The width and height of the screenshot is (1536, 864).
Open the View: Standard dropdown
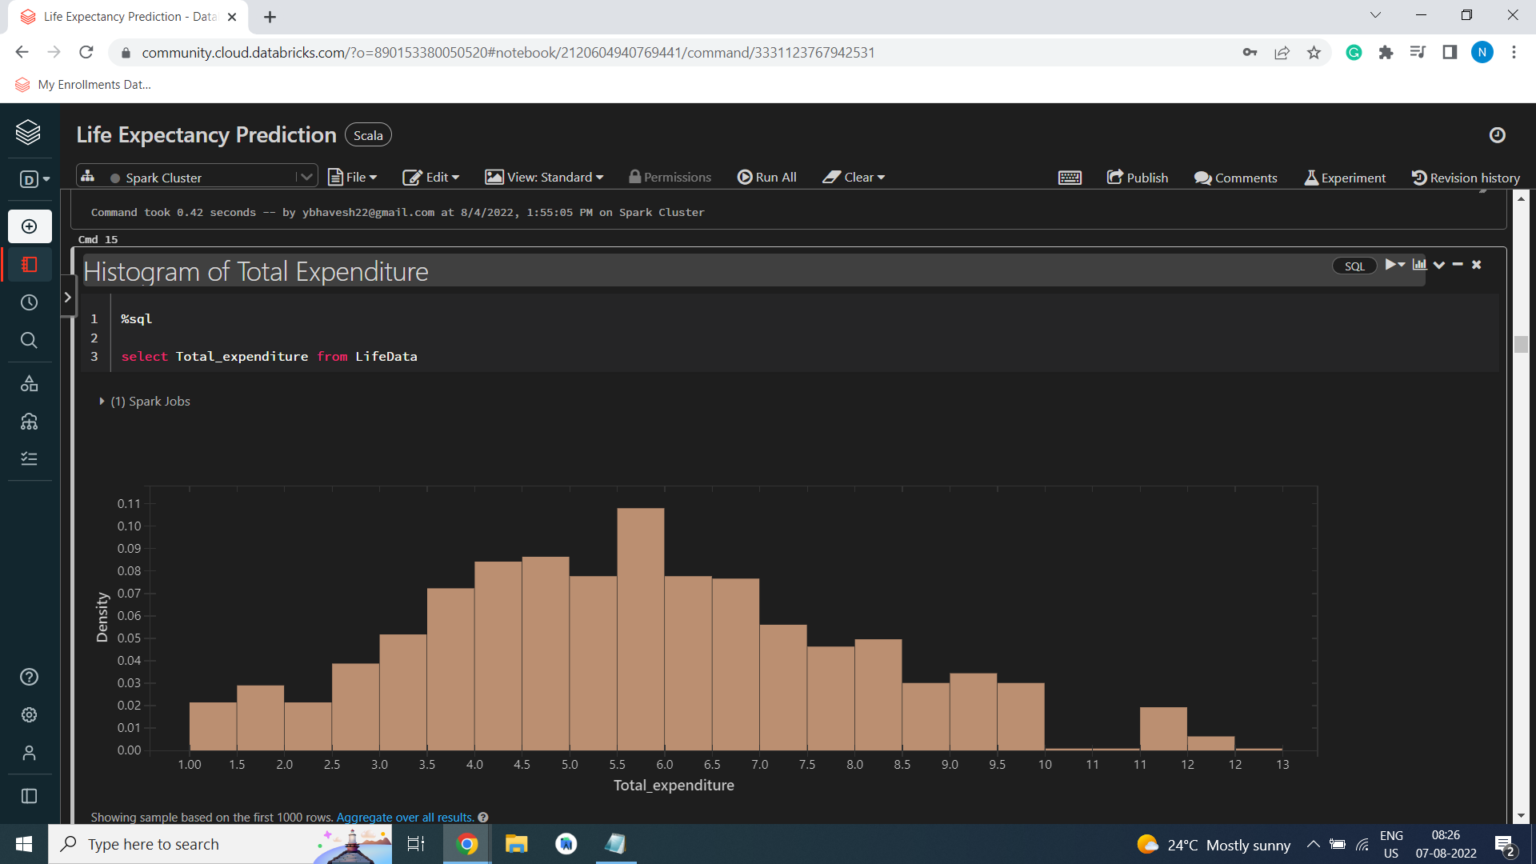(x=544, y=177)
